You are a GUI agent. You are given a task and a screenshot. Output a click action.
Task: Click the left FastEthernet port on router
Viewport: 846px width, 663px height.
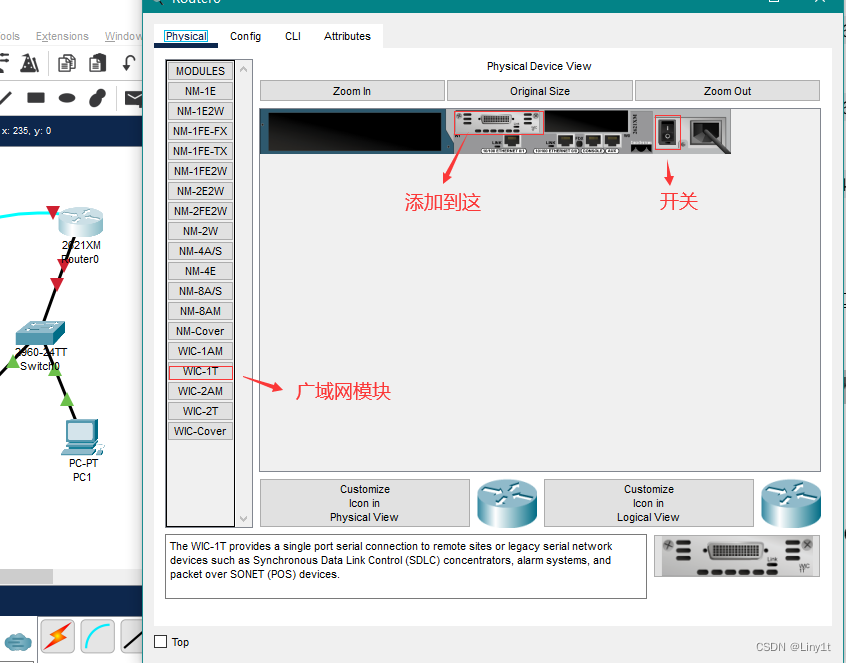pos(511,140)
